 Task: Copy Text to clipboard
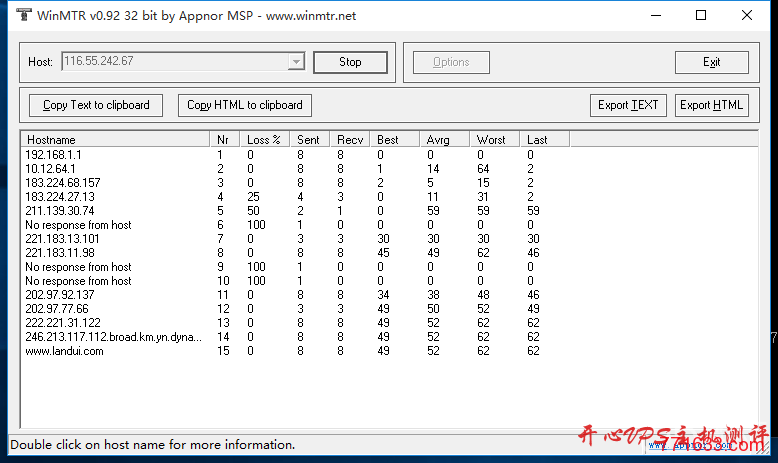click(96, 105)
